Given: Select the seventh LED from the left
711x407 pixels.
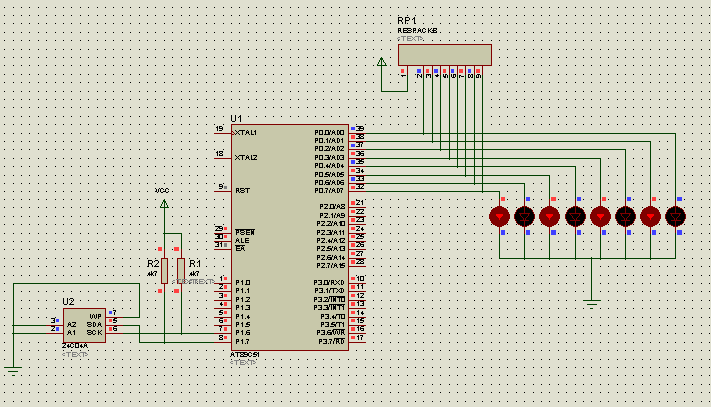Looking at the screenshot, I should tap(650, 216).
